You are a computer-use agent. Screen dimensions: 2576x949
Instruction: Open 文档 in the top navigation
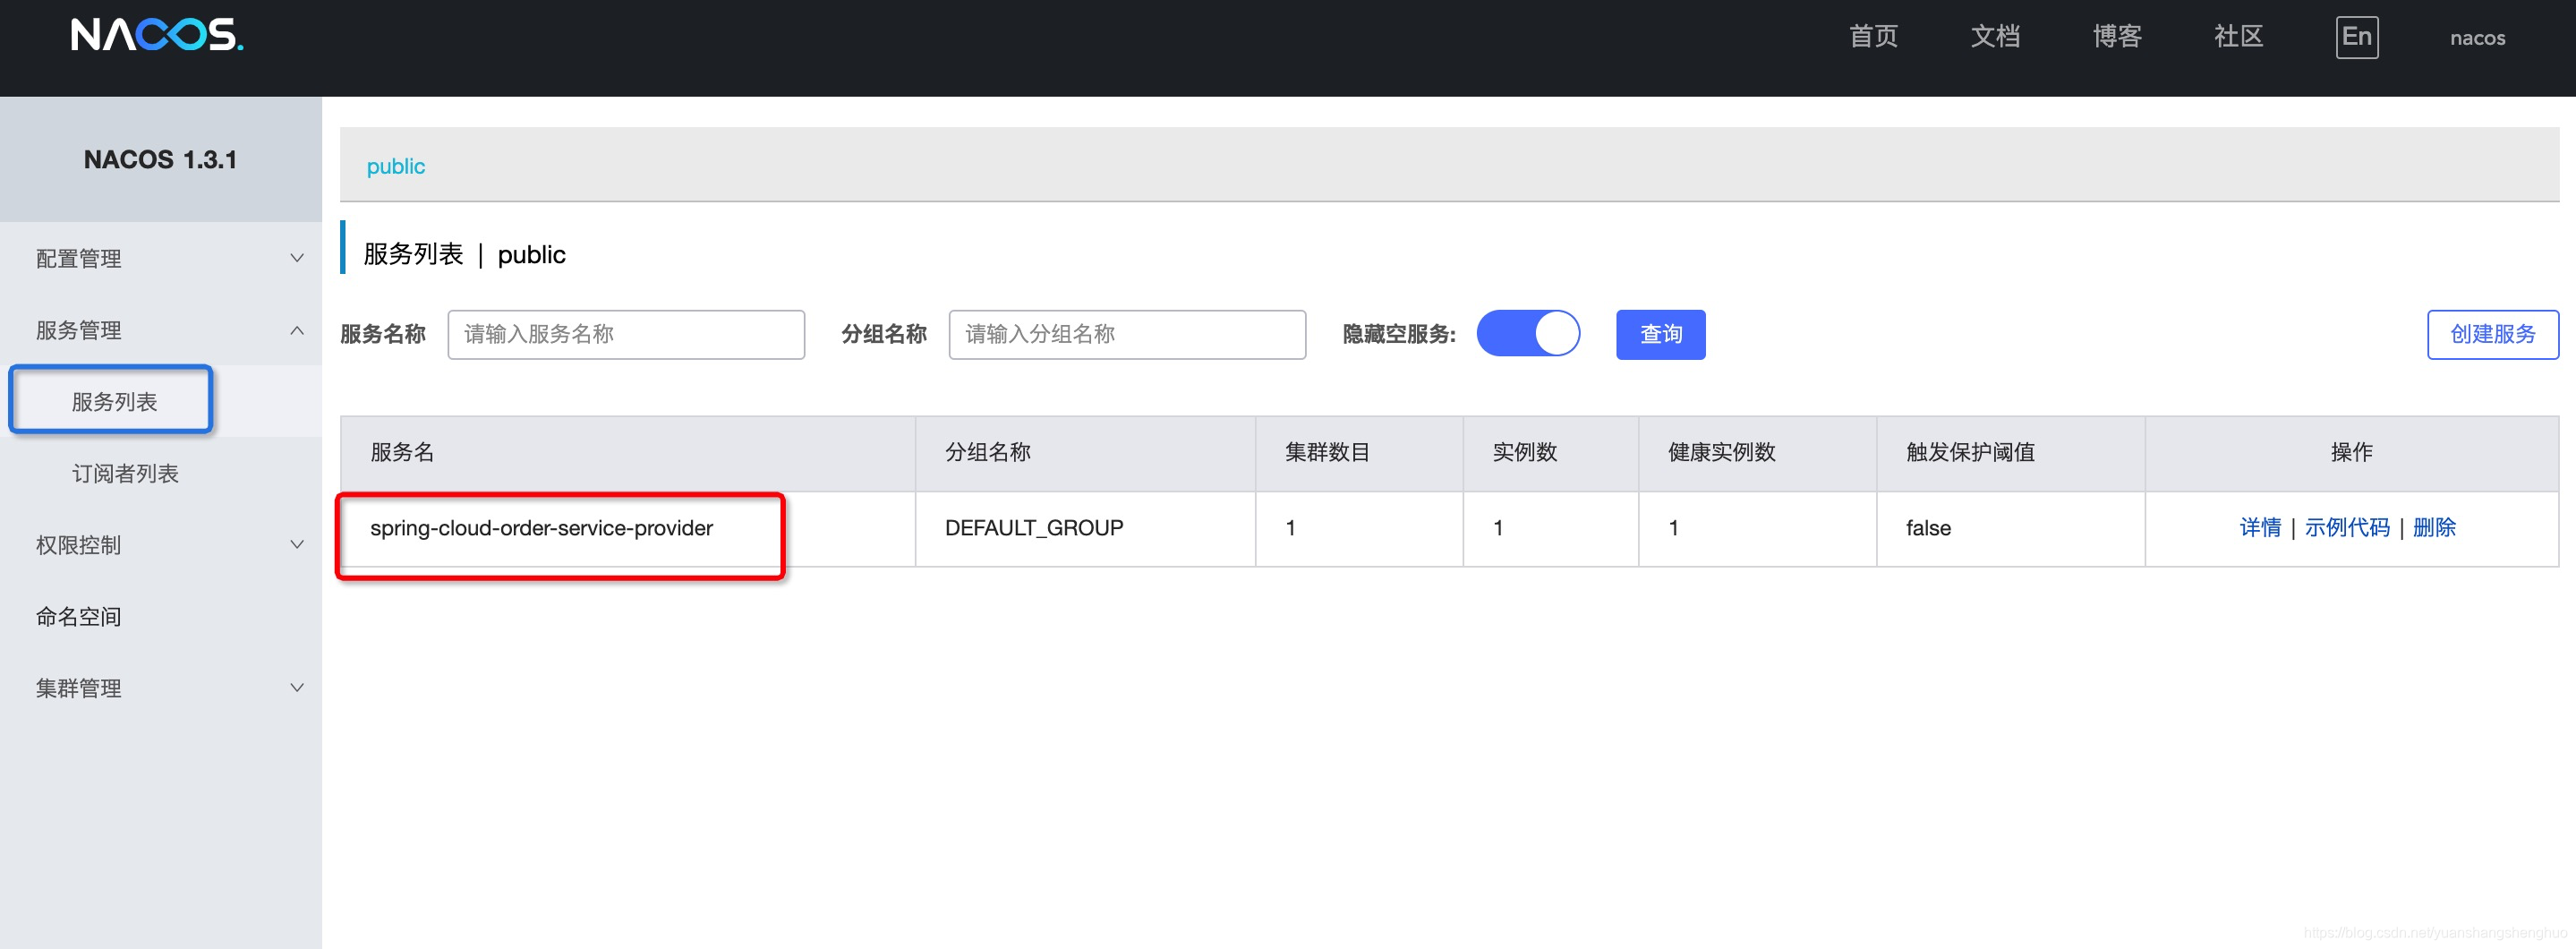(1994, 37)
